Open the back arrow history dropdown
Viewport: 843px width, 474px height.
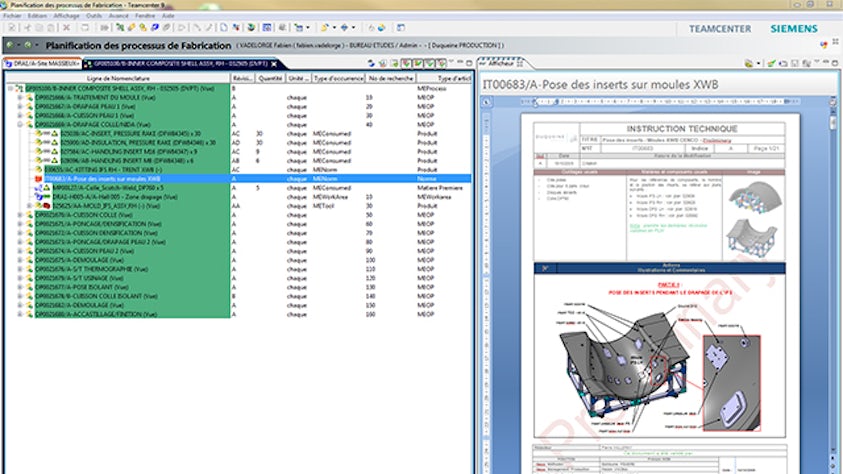(19, 46)
